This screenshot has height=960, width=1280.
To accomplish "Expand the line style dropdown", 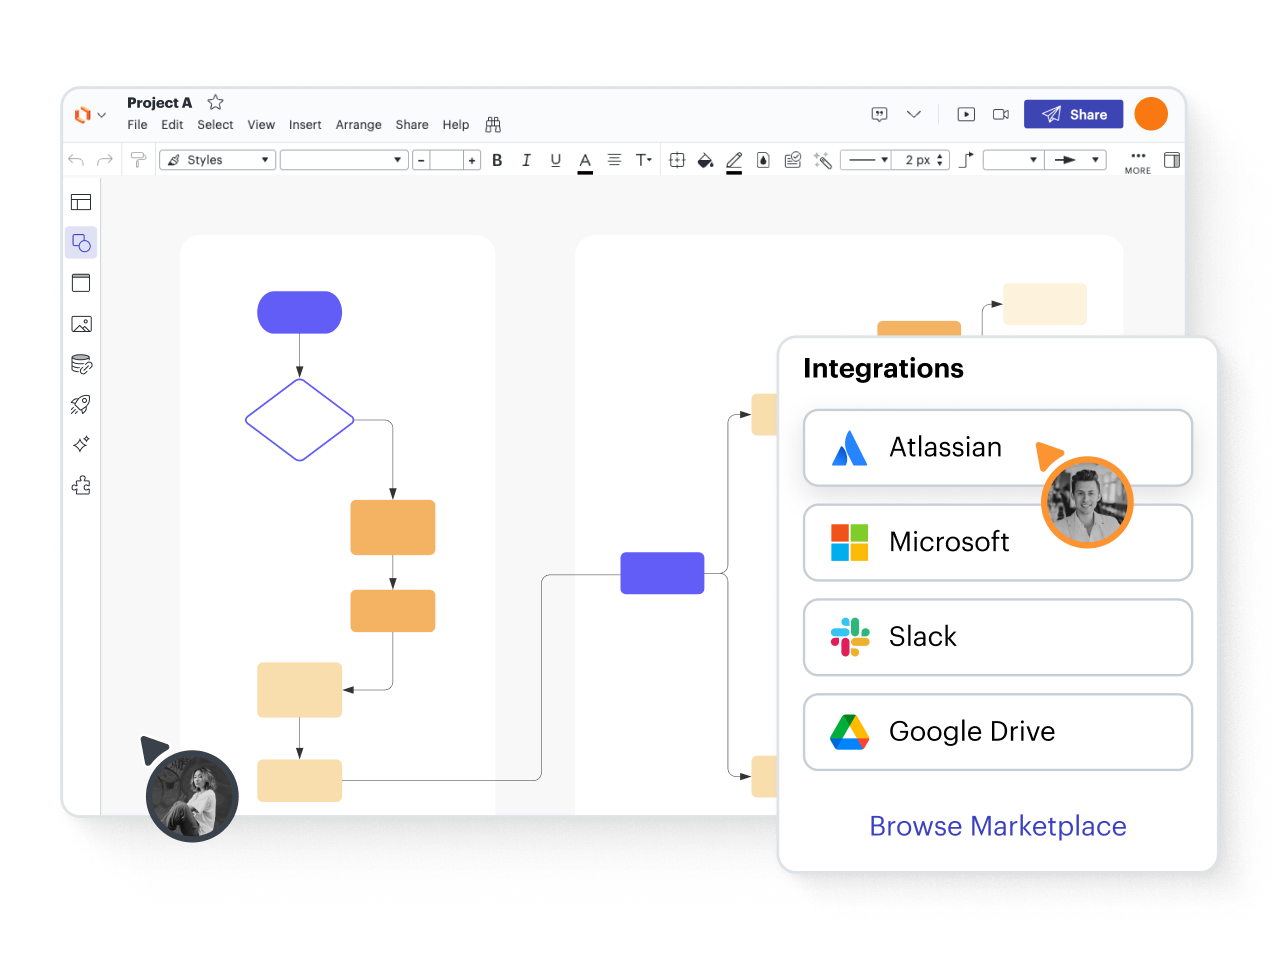I will tap(865, 160).
